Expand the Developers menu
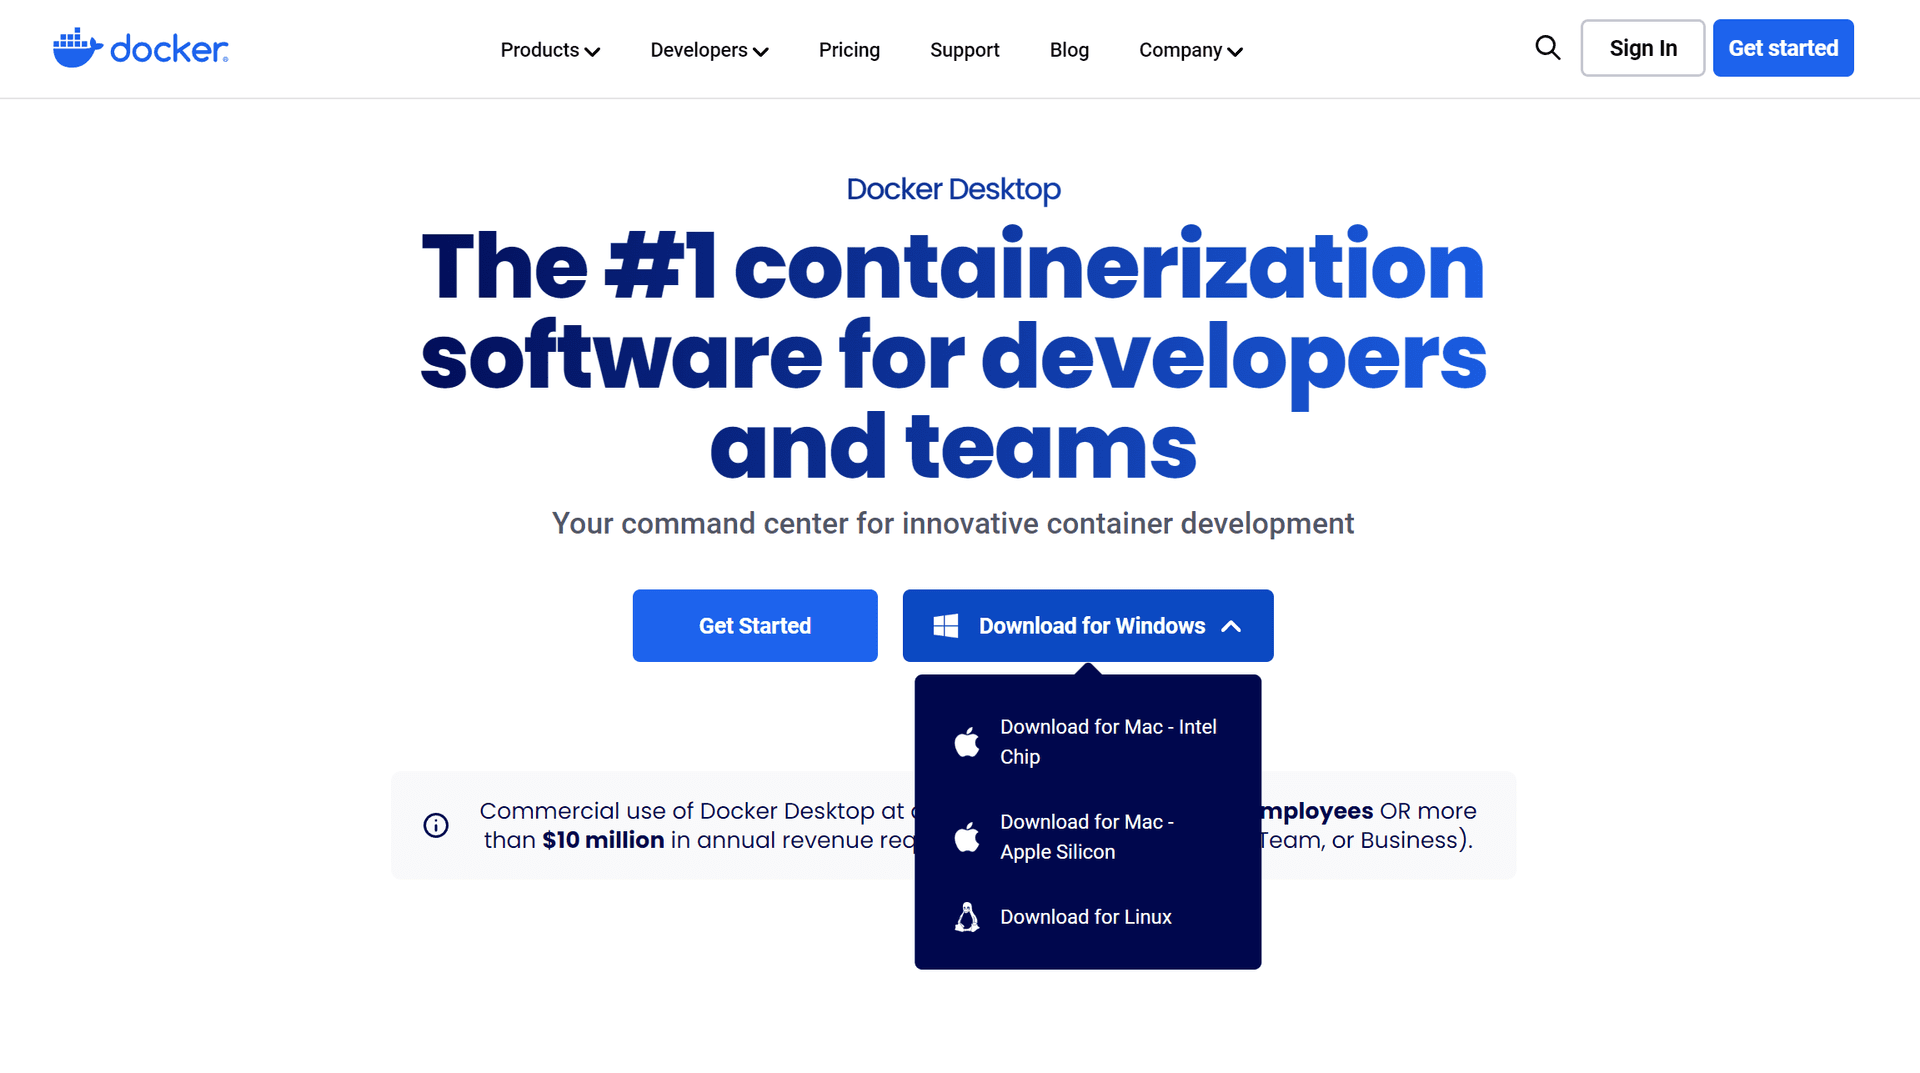The width and height of the screenshot is (1920, 1073). pyautogui.click(x=709, y=50)
